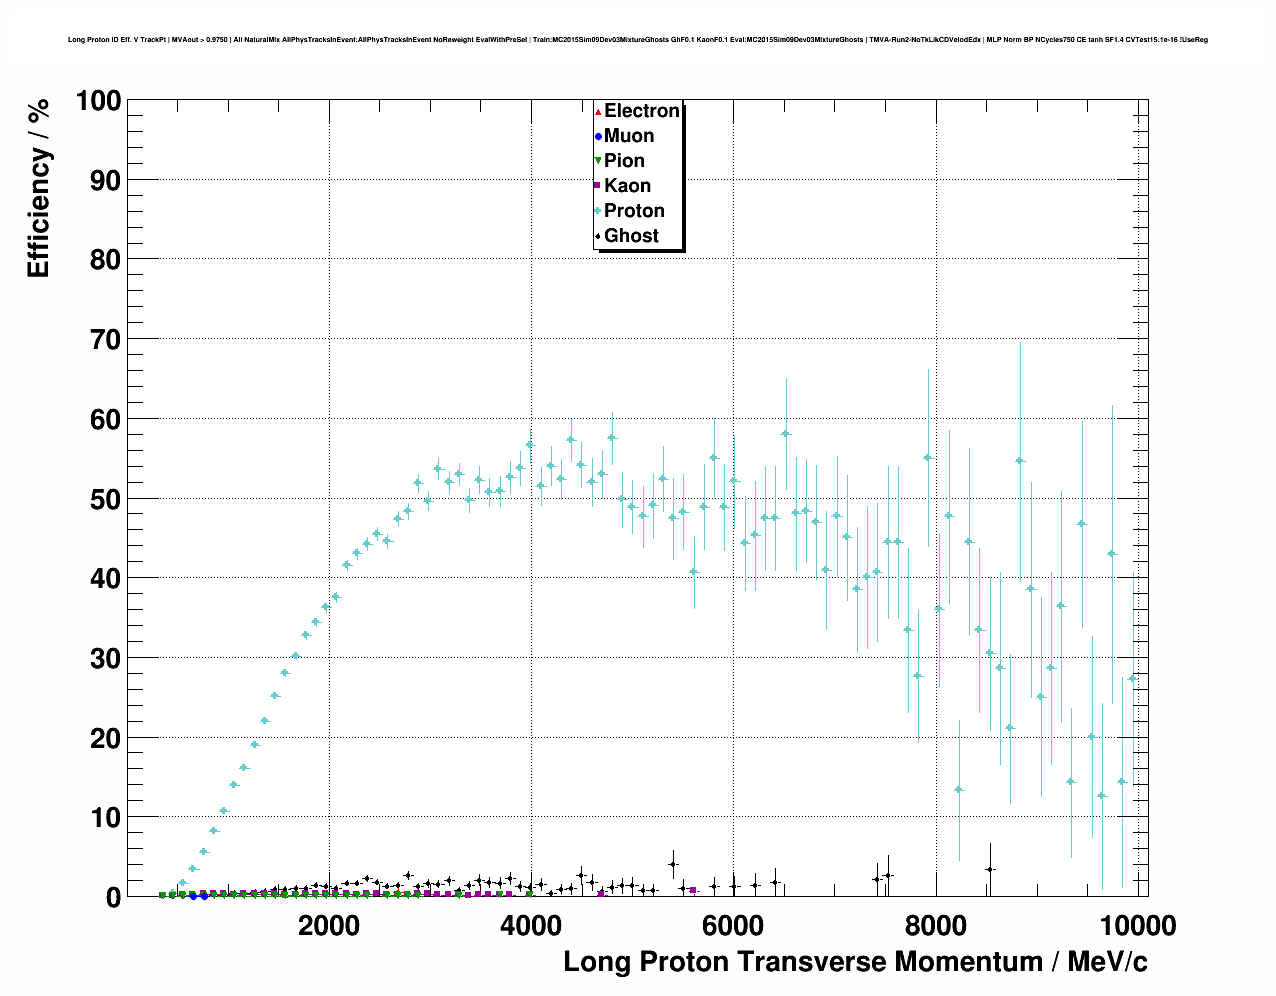This screenshot has height=996, width=1276.
Task: Click the x-axis tick label '4000'
Action: tap(531, 926)
